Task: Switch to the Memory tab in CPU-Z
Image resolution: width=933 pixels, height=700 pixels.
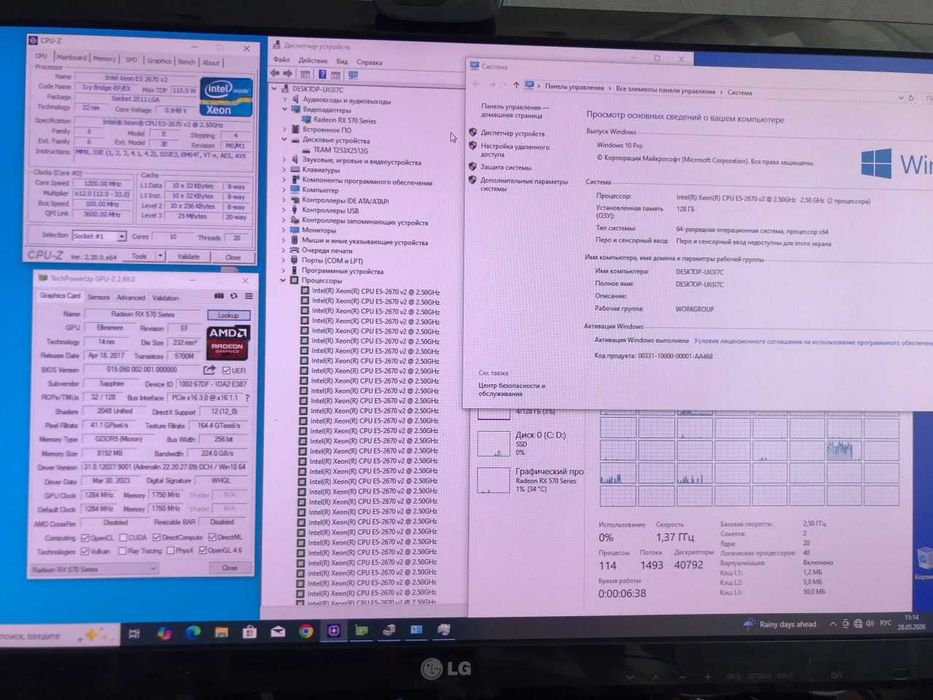Action: 104,58
